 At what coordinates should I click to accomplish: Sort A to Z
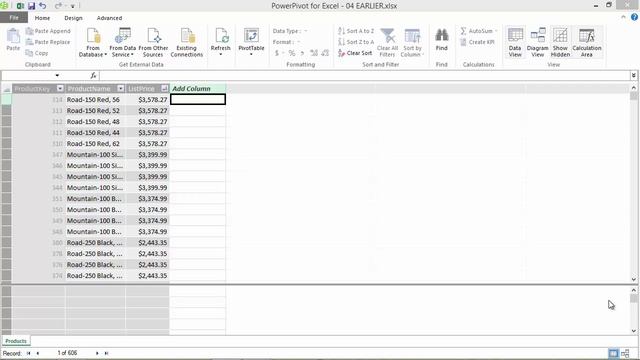[x=356, y=31]
